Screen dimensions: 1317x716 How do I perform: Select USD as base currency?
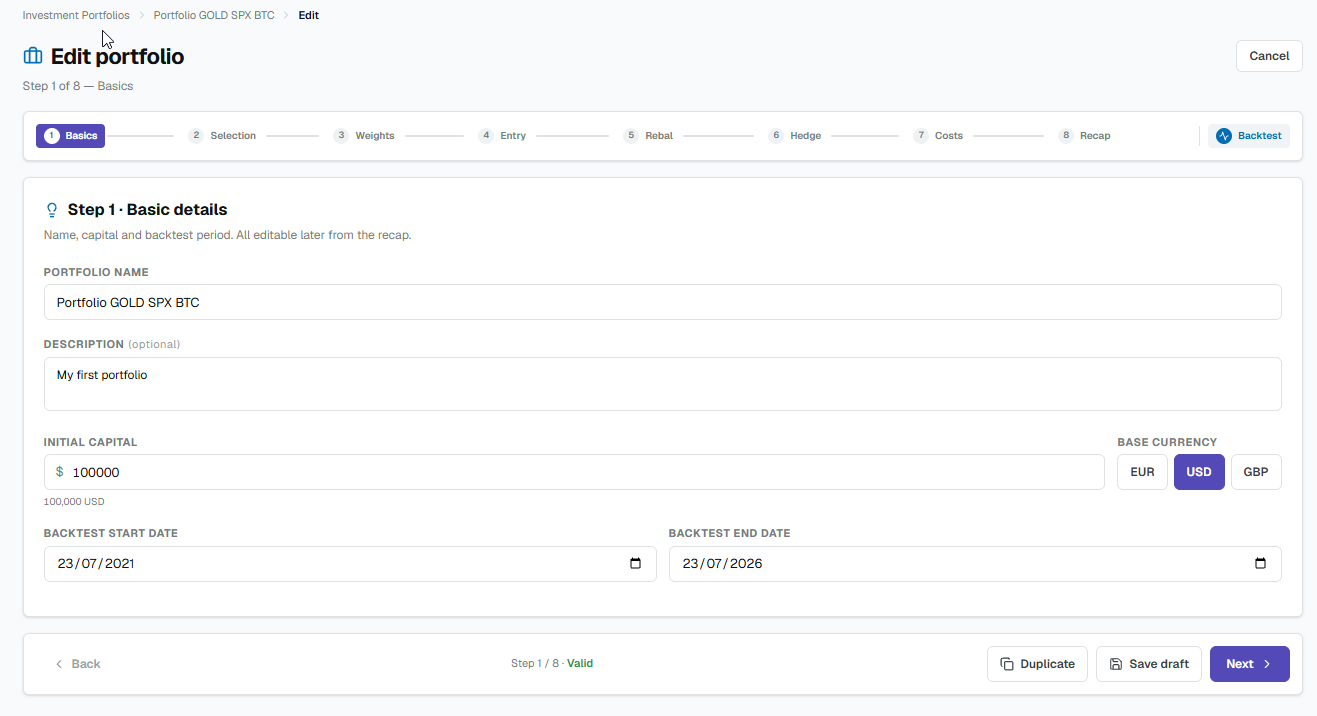tap(1199, 472)
